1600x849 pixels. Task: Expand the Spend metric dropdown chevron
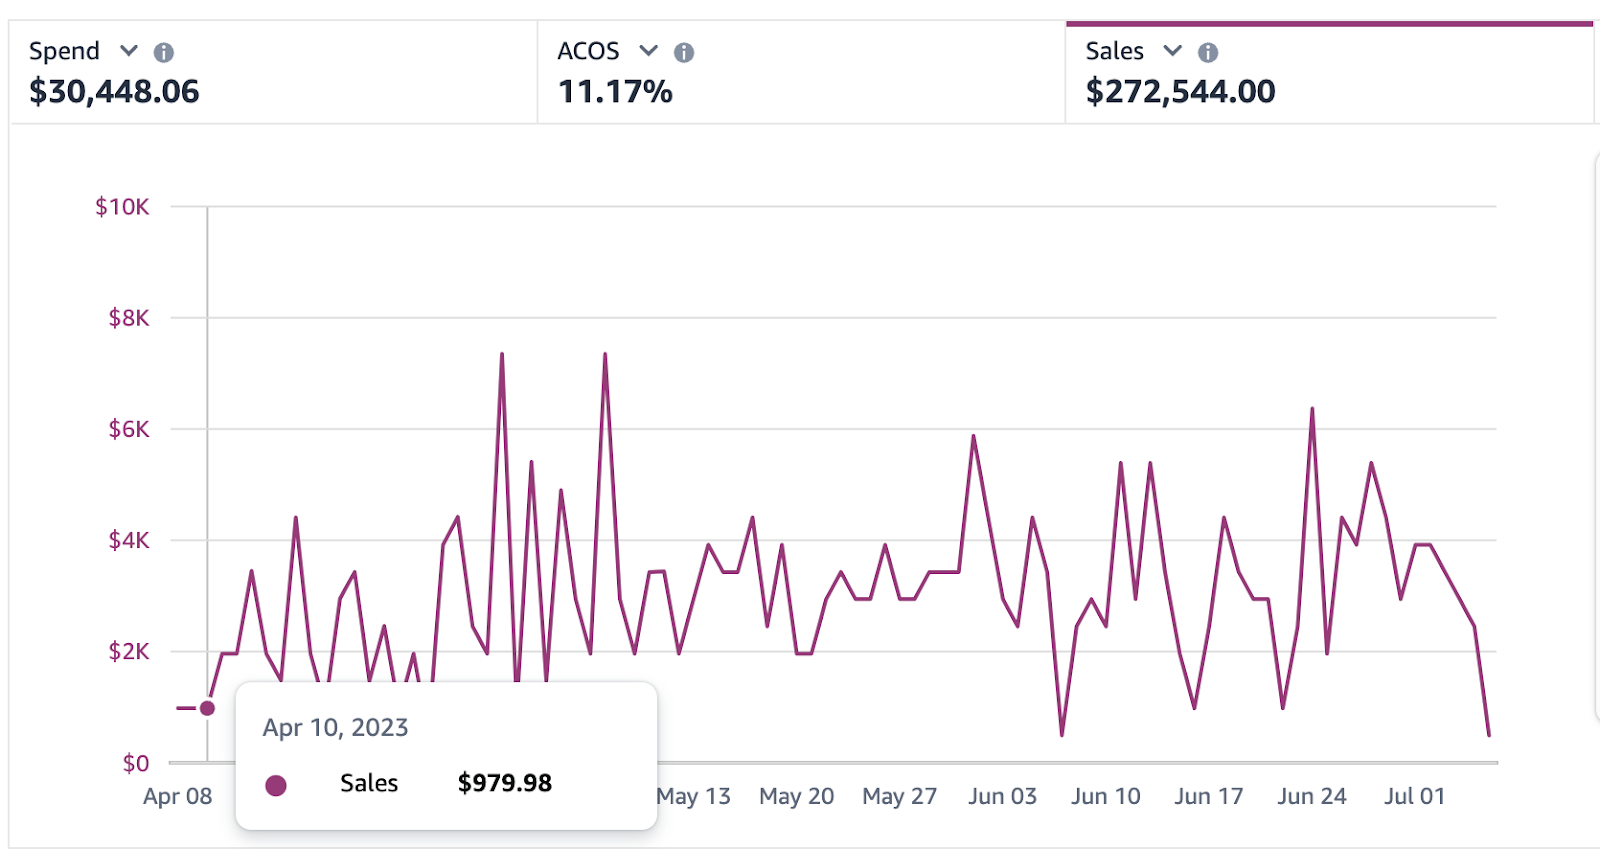129,50
